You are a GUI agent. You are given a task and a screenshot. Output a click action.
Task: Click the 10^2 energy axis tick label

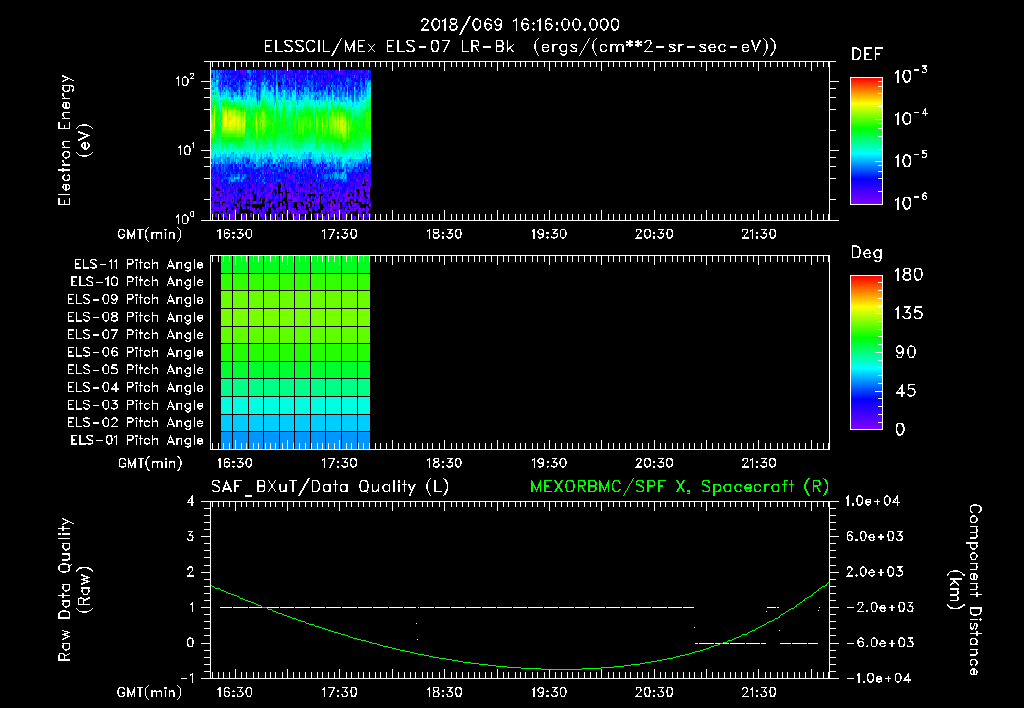click(x=185, y=82)
